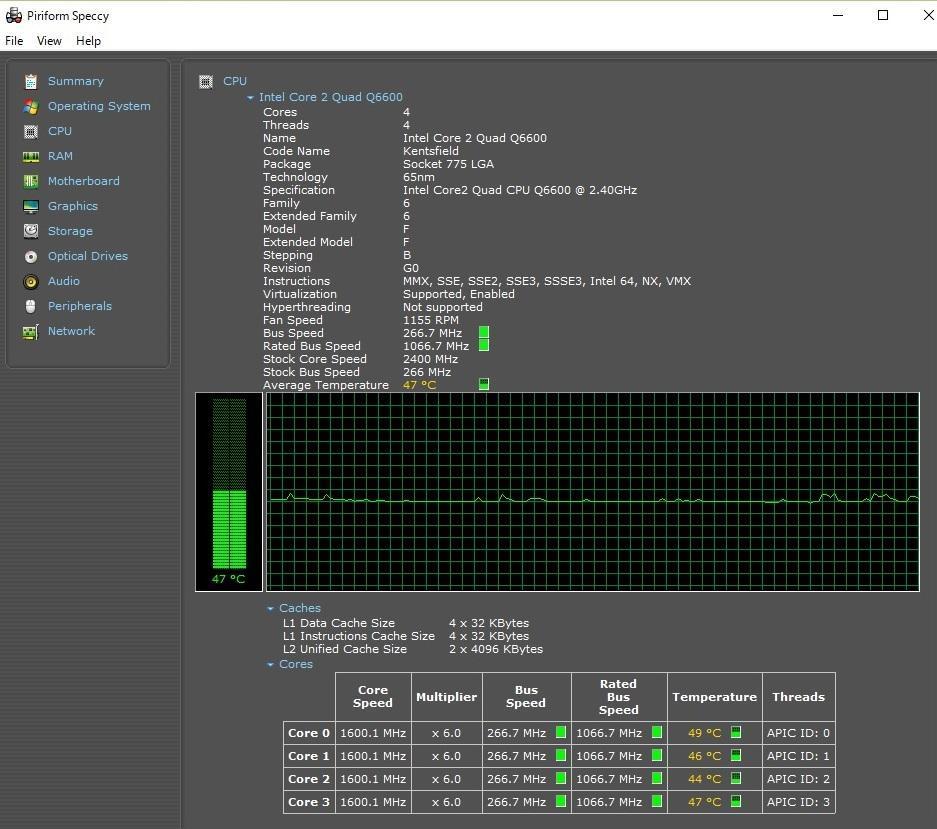Viewport: 937px width, 829px height.
Task: Click Core 0 Bus Speed green indicator
Action: 561,732
